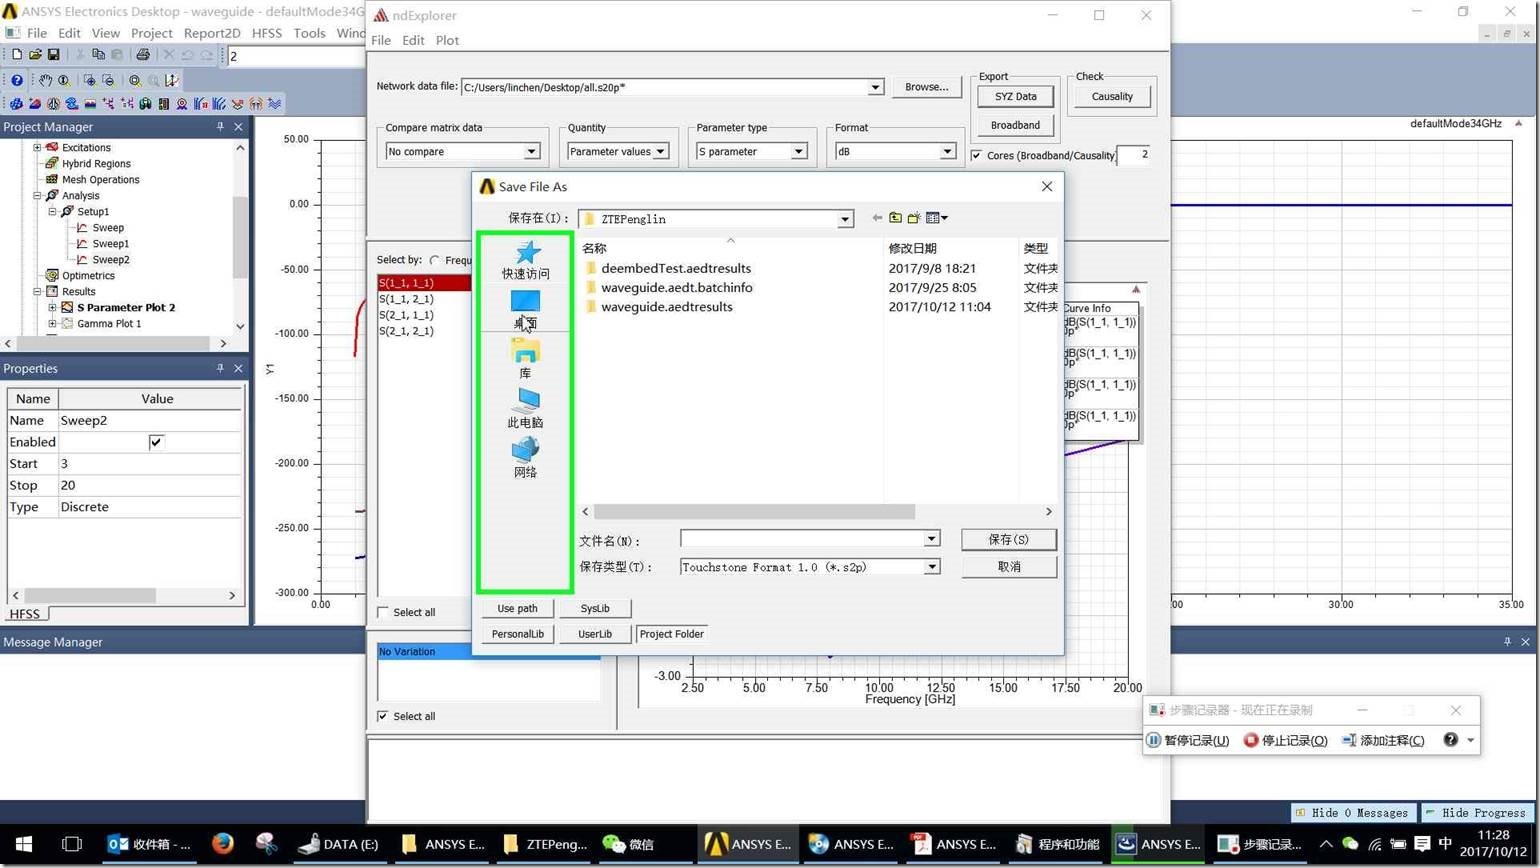Open the Parameter type dropdown

(799, 151)
